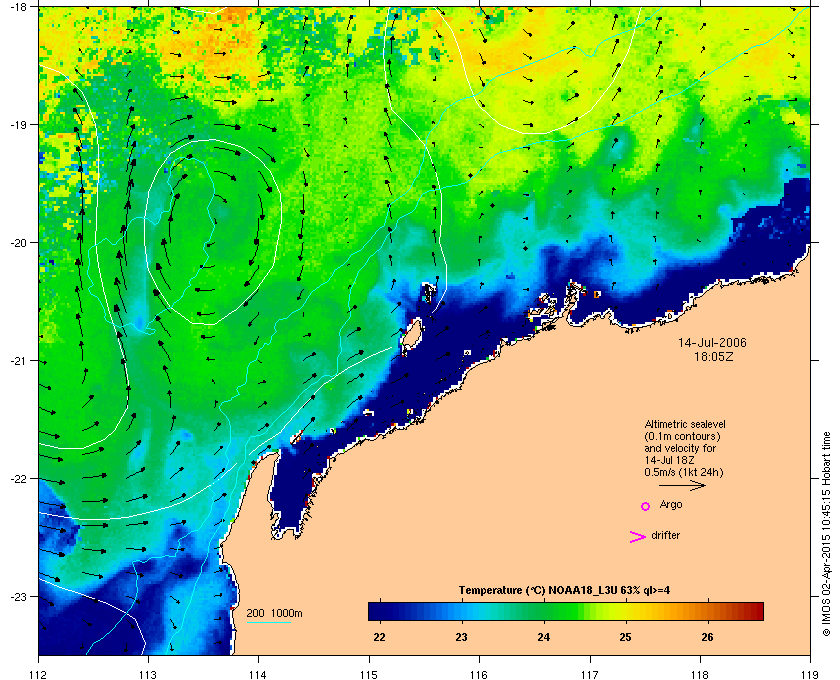This screenshot has height=680, width=840.
Task: Click the 24 label under the colorbar
Action: point(544,637)
